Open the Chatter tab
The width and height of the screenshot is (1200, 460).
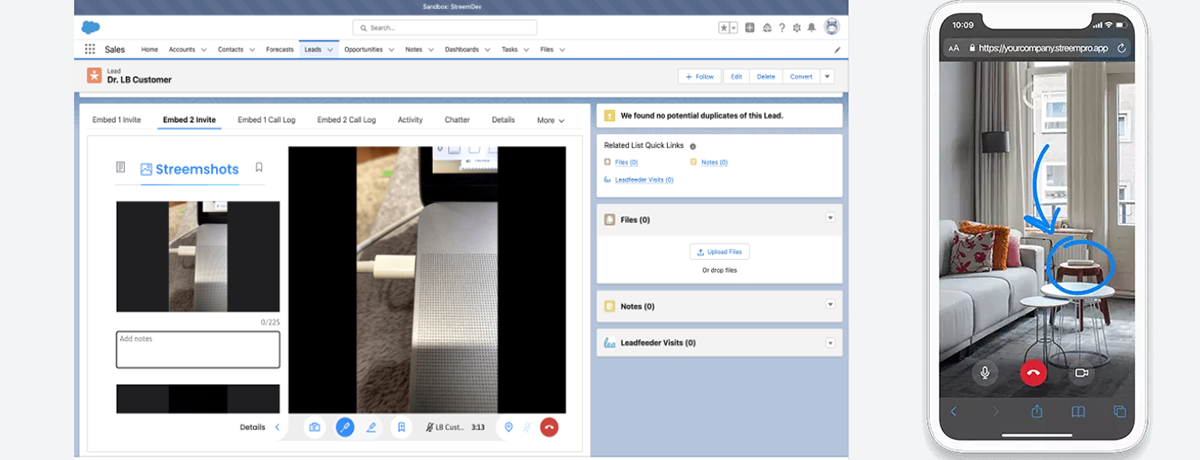coord(457,120)
